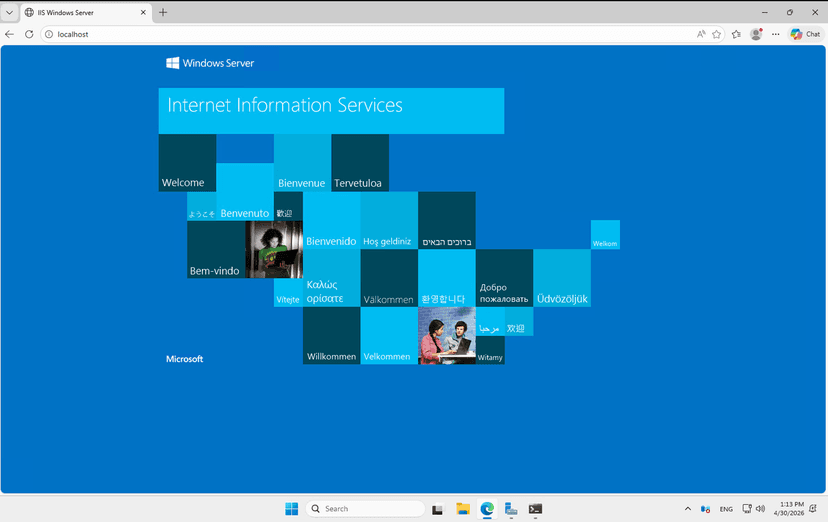Open Edge Settings and more menu

[x=775, y=34]
